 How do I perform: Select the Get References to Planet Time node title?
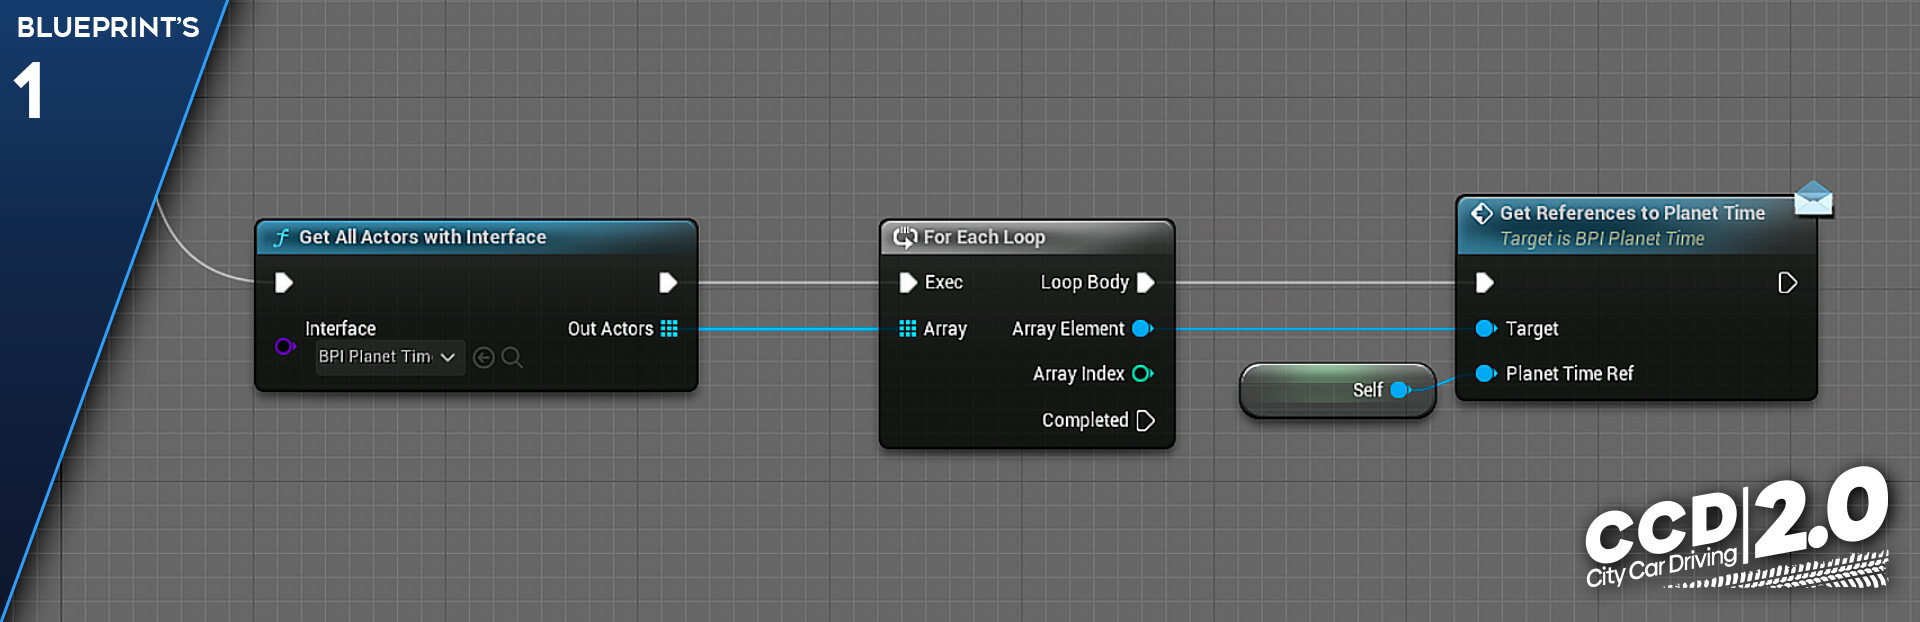point(1632,213)
